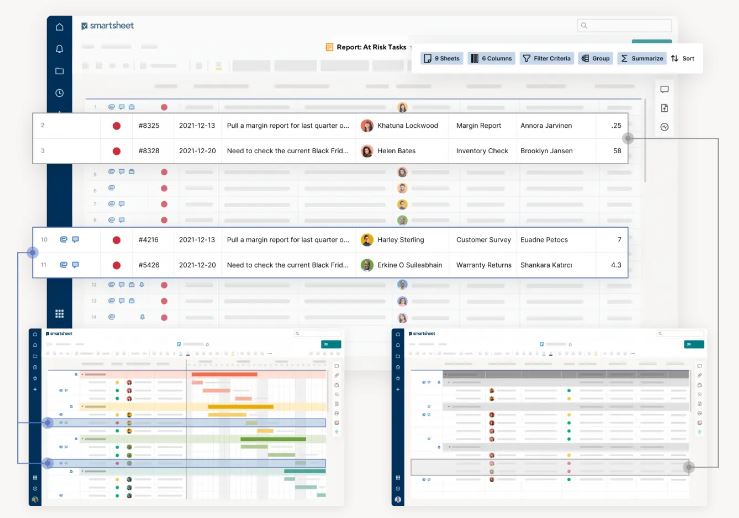
Task: Click the Annora Jarvinen cell
Action: (x=546, y=126)
